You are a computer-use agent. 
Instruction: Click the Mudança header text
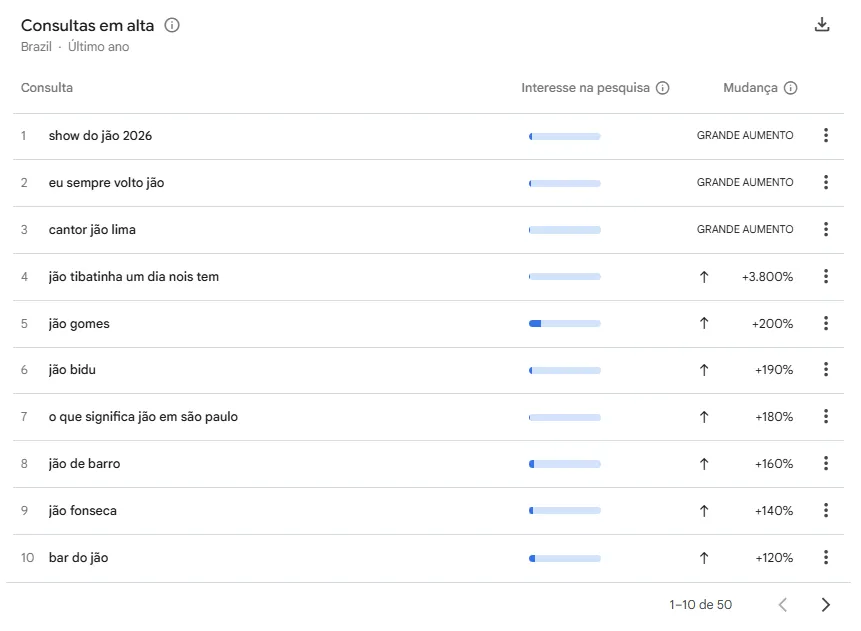750,88
